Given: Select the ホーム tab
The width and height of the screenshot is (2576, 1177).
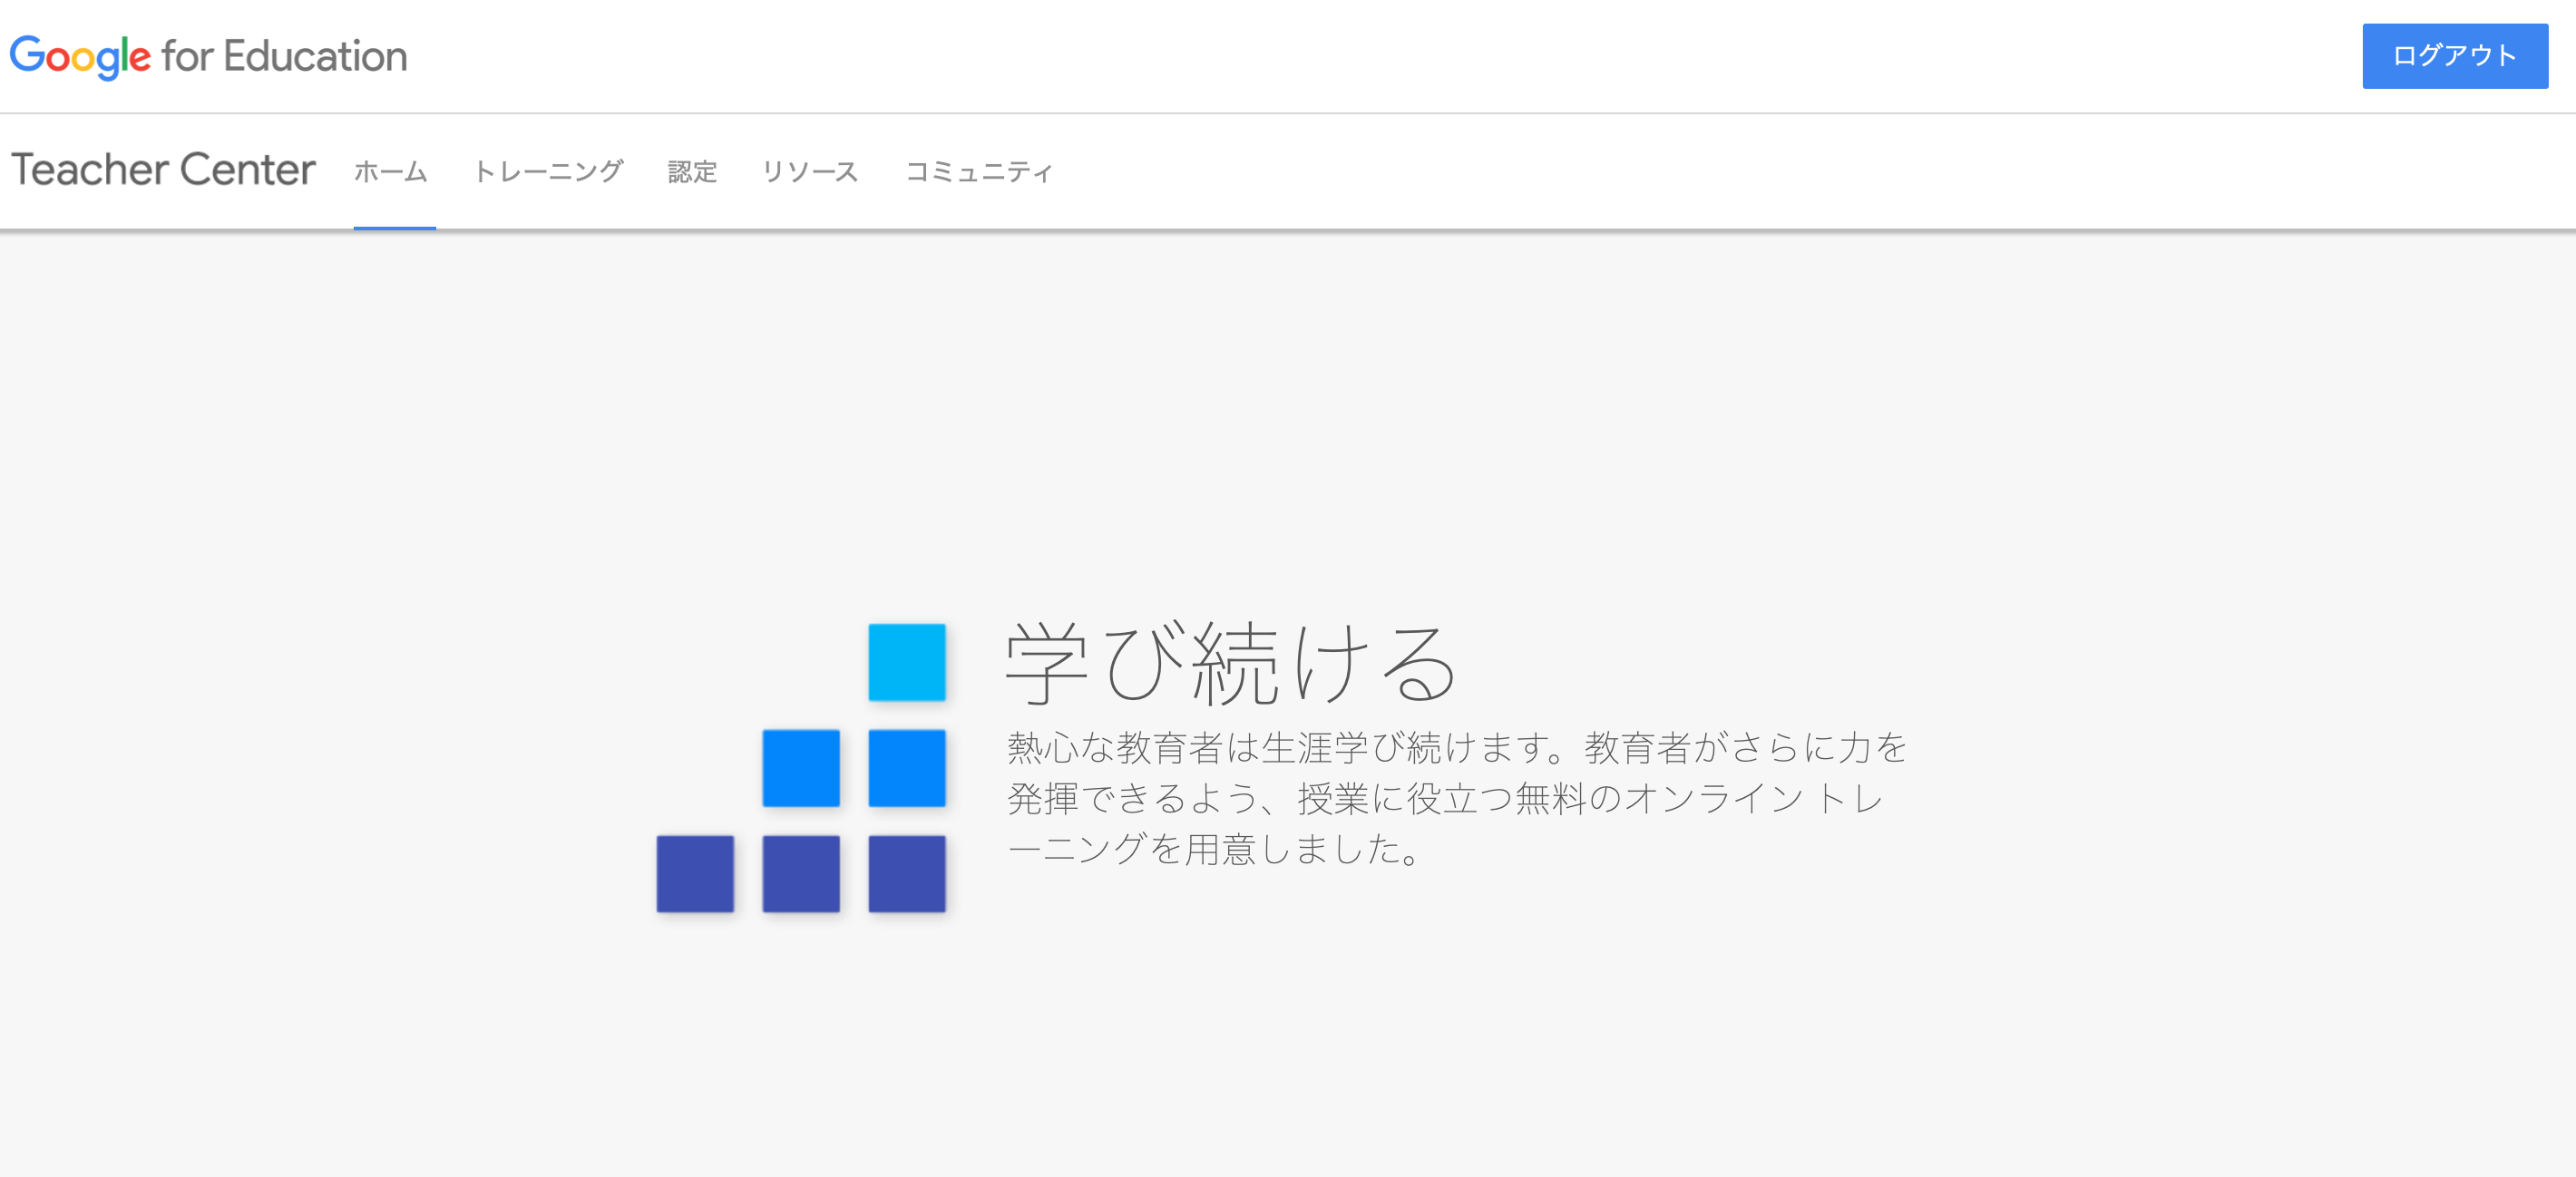Looking at the screenshot, I should (x=391, y=172).
